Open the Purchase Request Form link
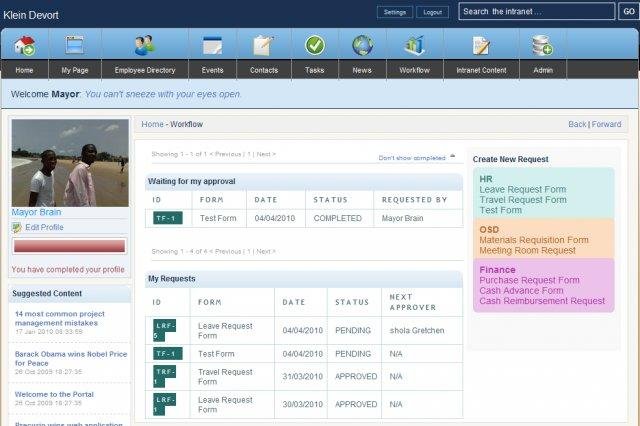This screenshot has width=640, height=426. [x=529, y=280]
